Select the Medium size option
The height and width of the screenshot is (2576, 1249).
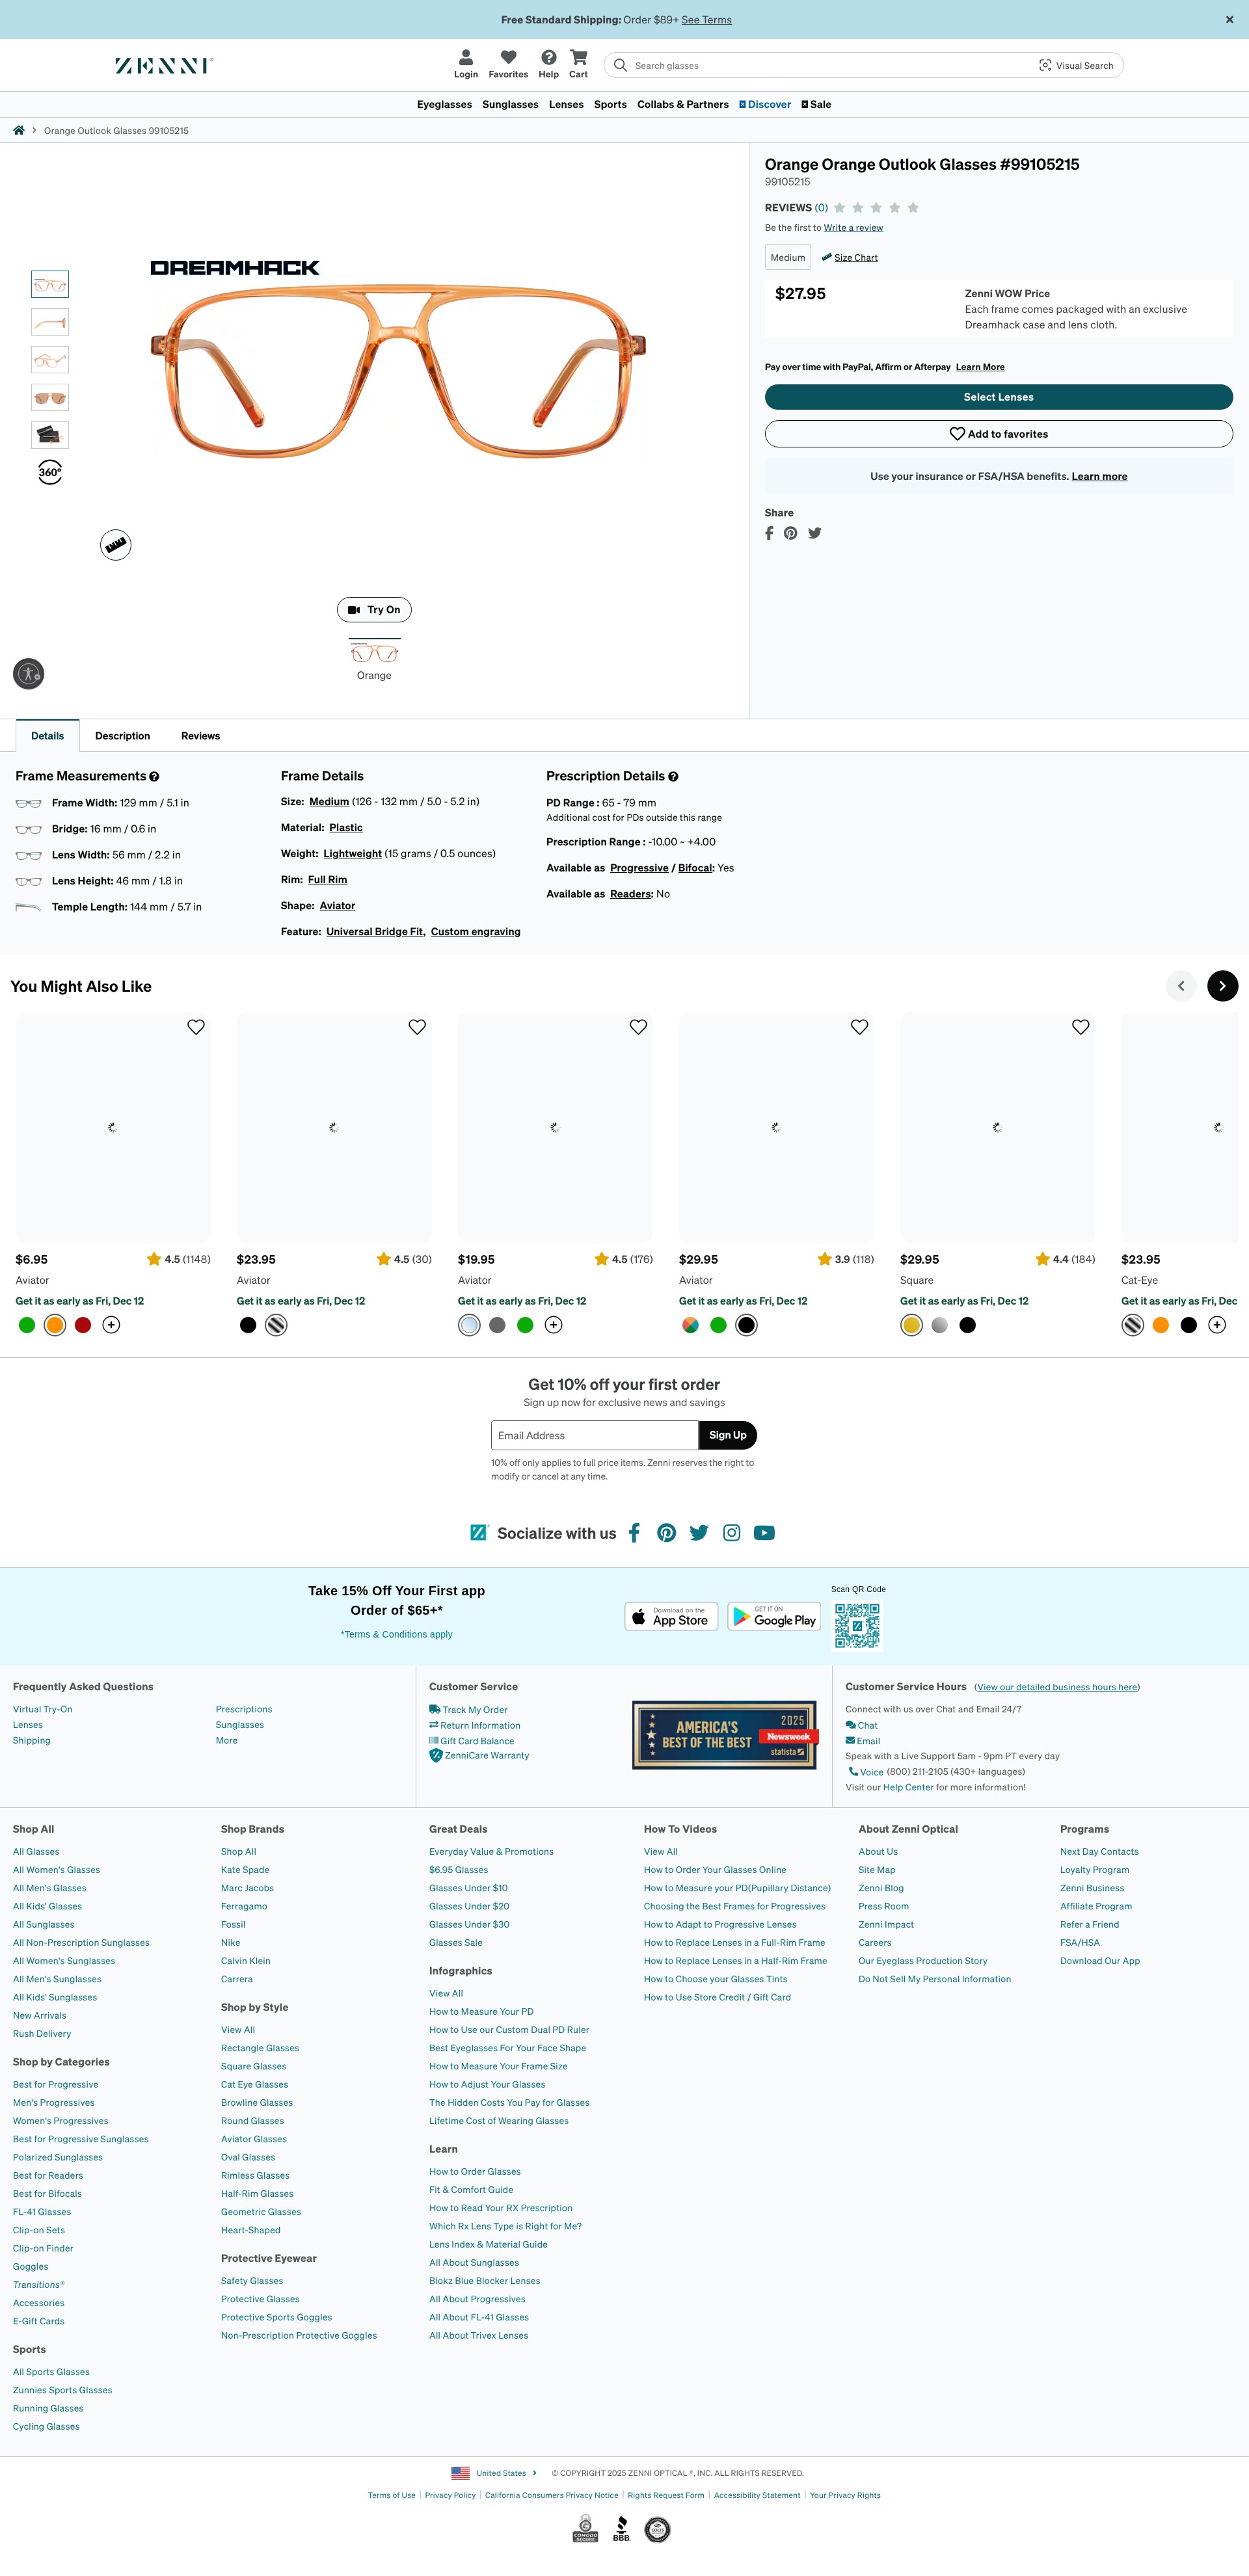[x=788, y=258]
